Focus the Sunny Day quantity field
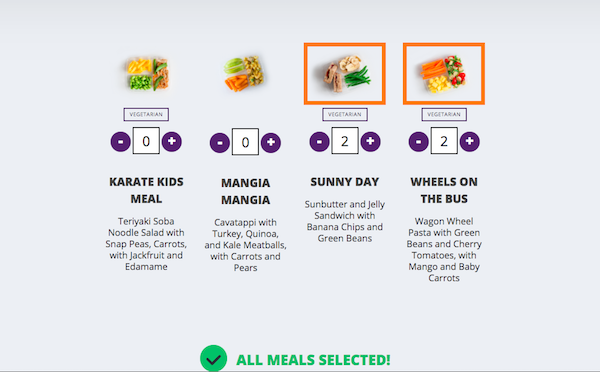This screenshot has height=372, width=600. pos(345,141)
